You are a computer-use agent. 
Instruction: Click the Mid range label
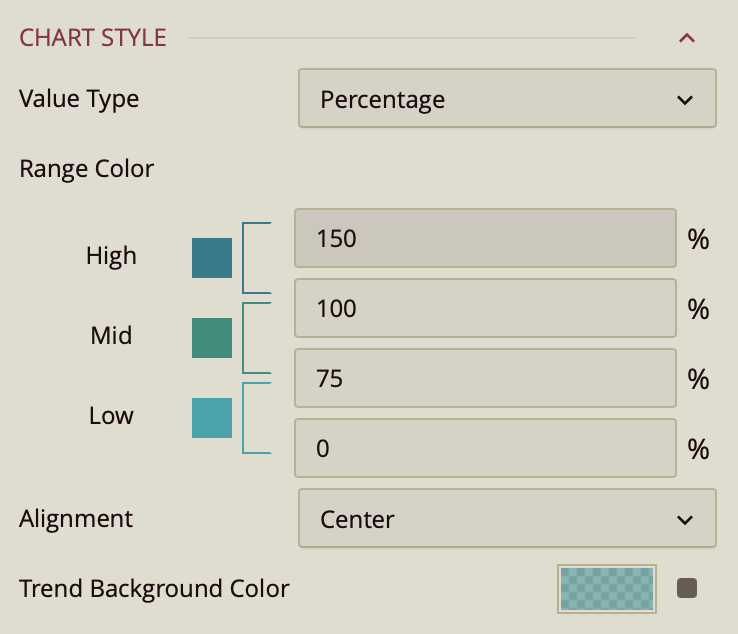pyautogui.click(x=111, y=336)
